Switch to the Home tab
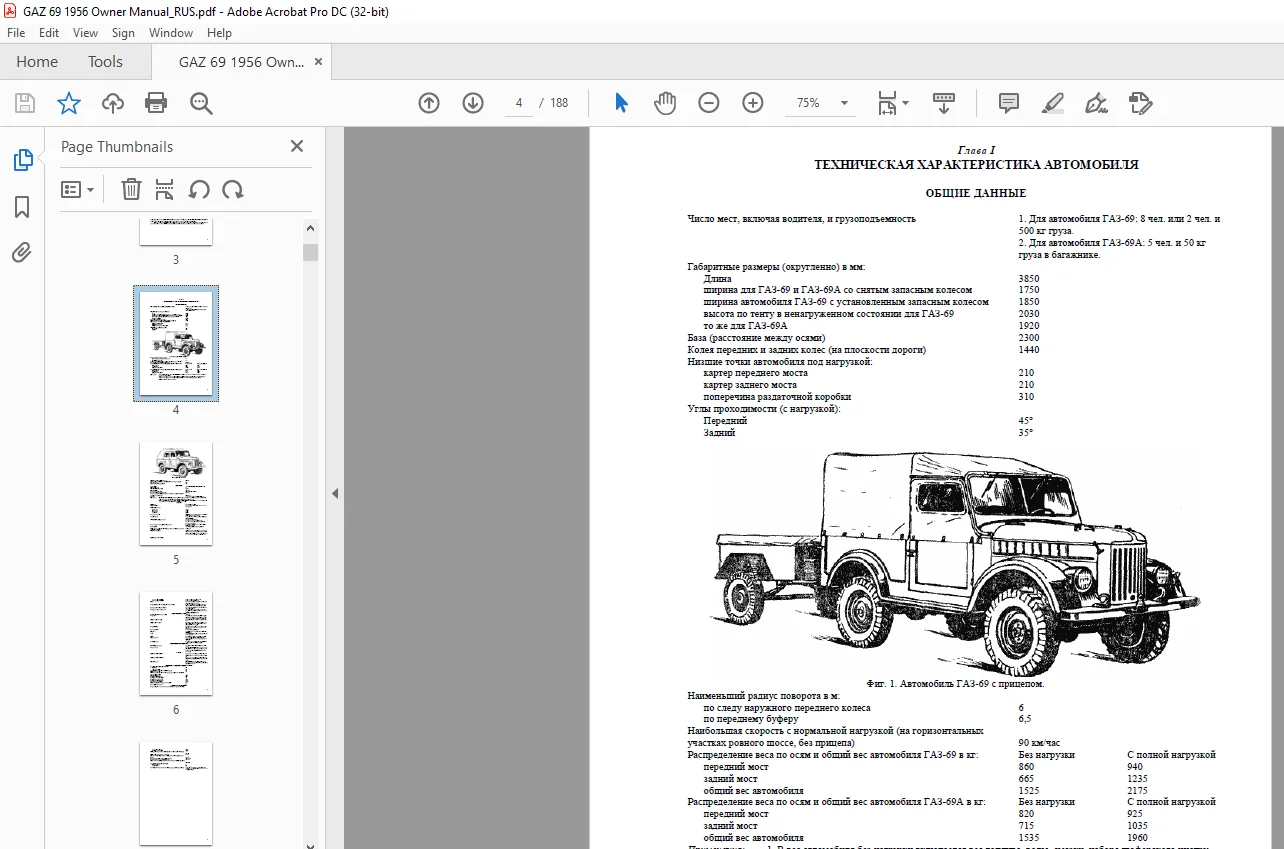The width and height of the screenshot is (1284, 849). (37, 62)
